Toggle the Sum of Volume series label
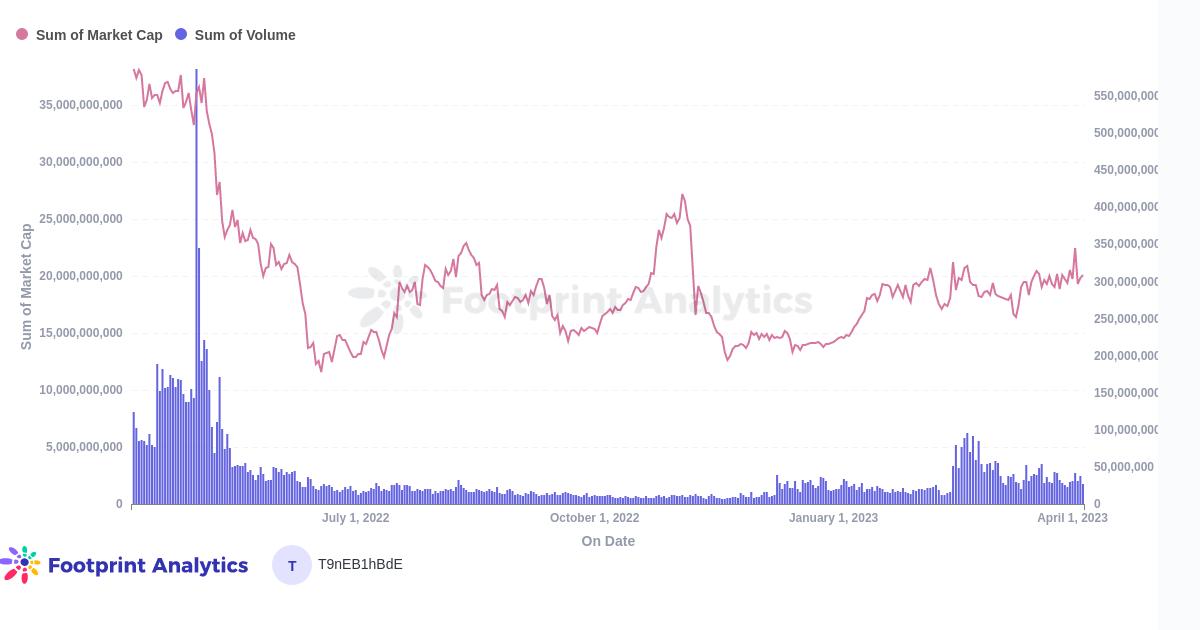 pyautogui.click(x=245, y=35)
